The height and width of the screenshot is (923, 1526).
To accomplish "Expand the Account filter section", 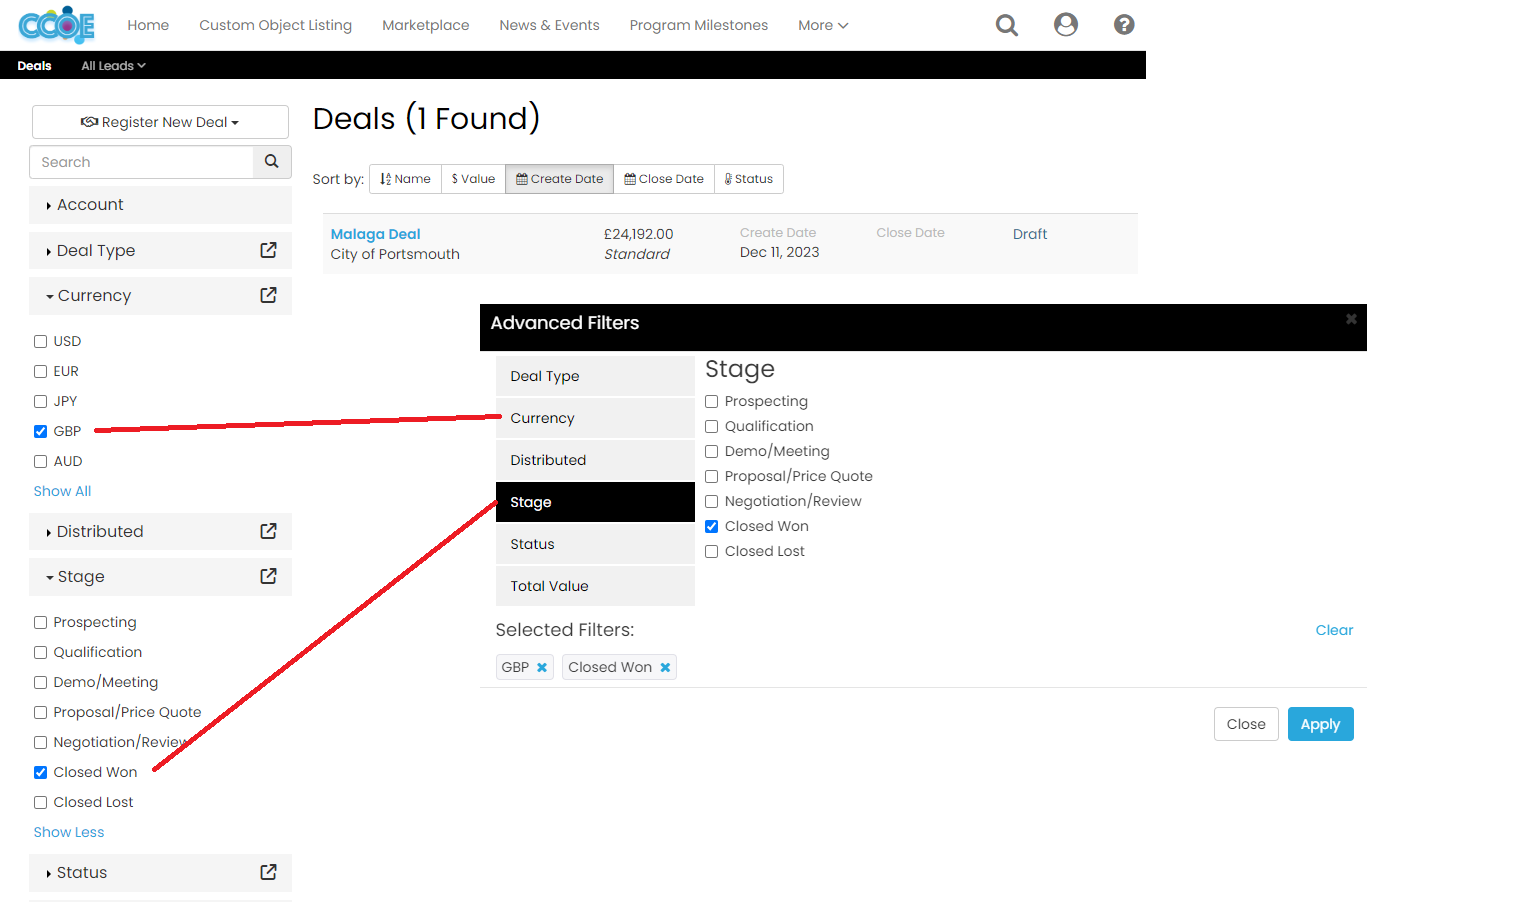I will [x=160, y=205].
